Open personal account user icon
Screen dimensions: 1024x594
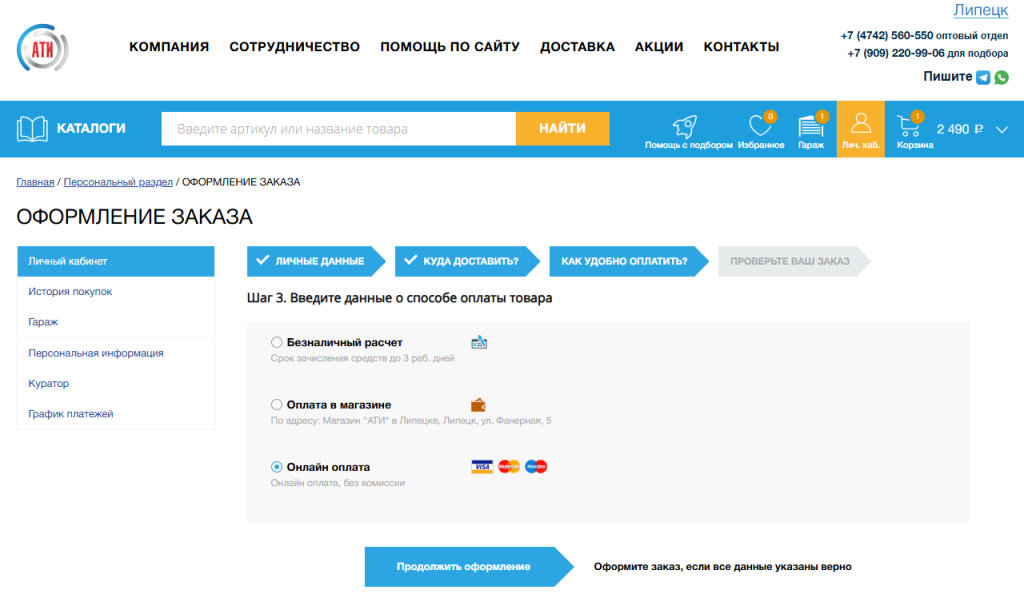[x=860, y=125]
